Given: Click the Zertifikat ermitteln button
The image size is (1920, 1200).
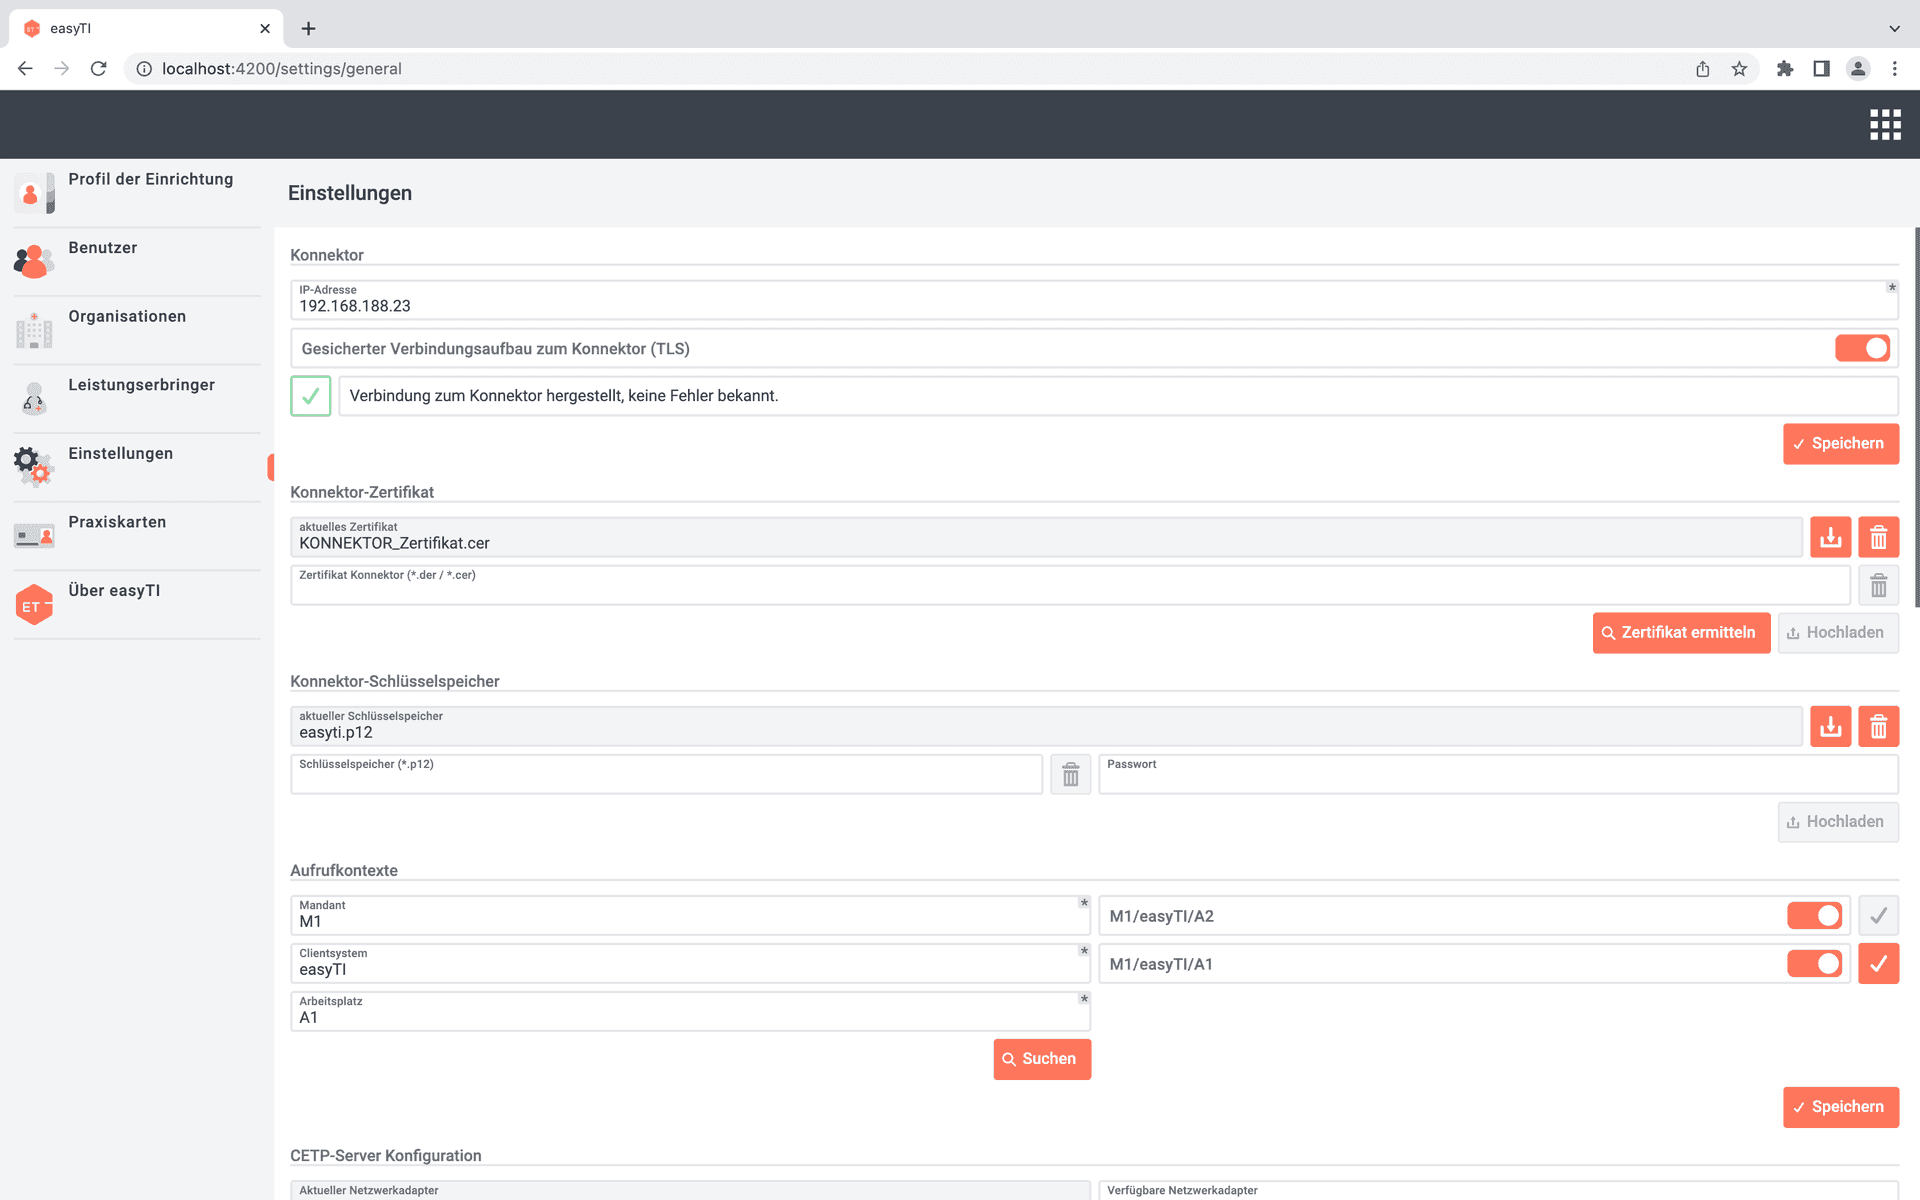Looking at the screenshot, I should coord(1681,633).
